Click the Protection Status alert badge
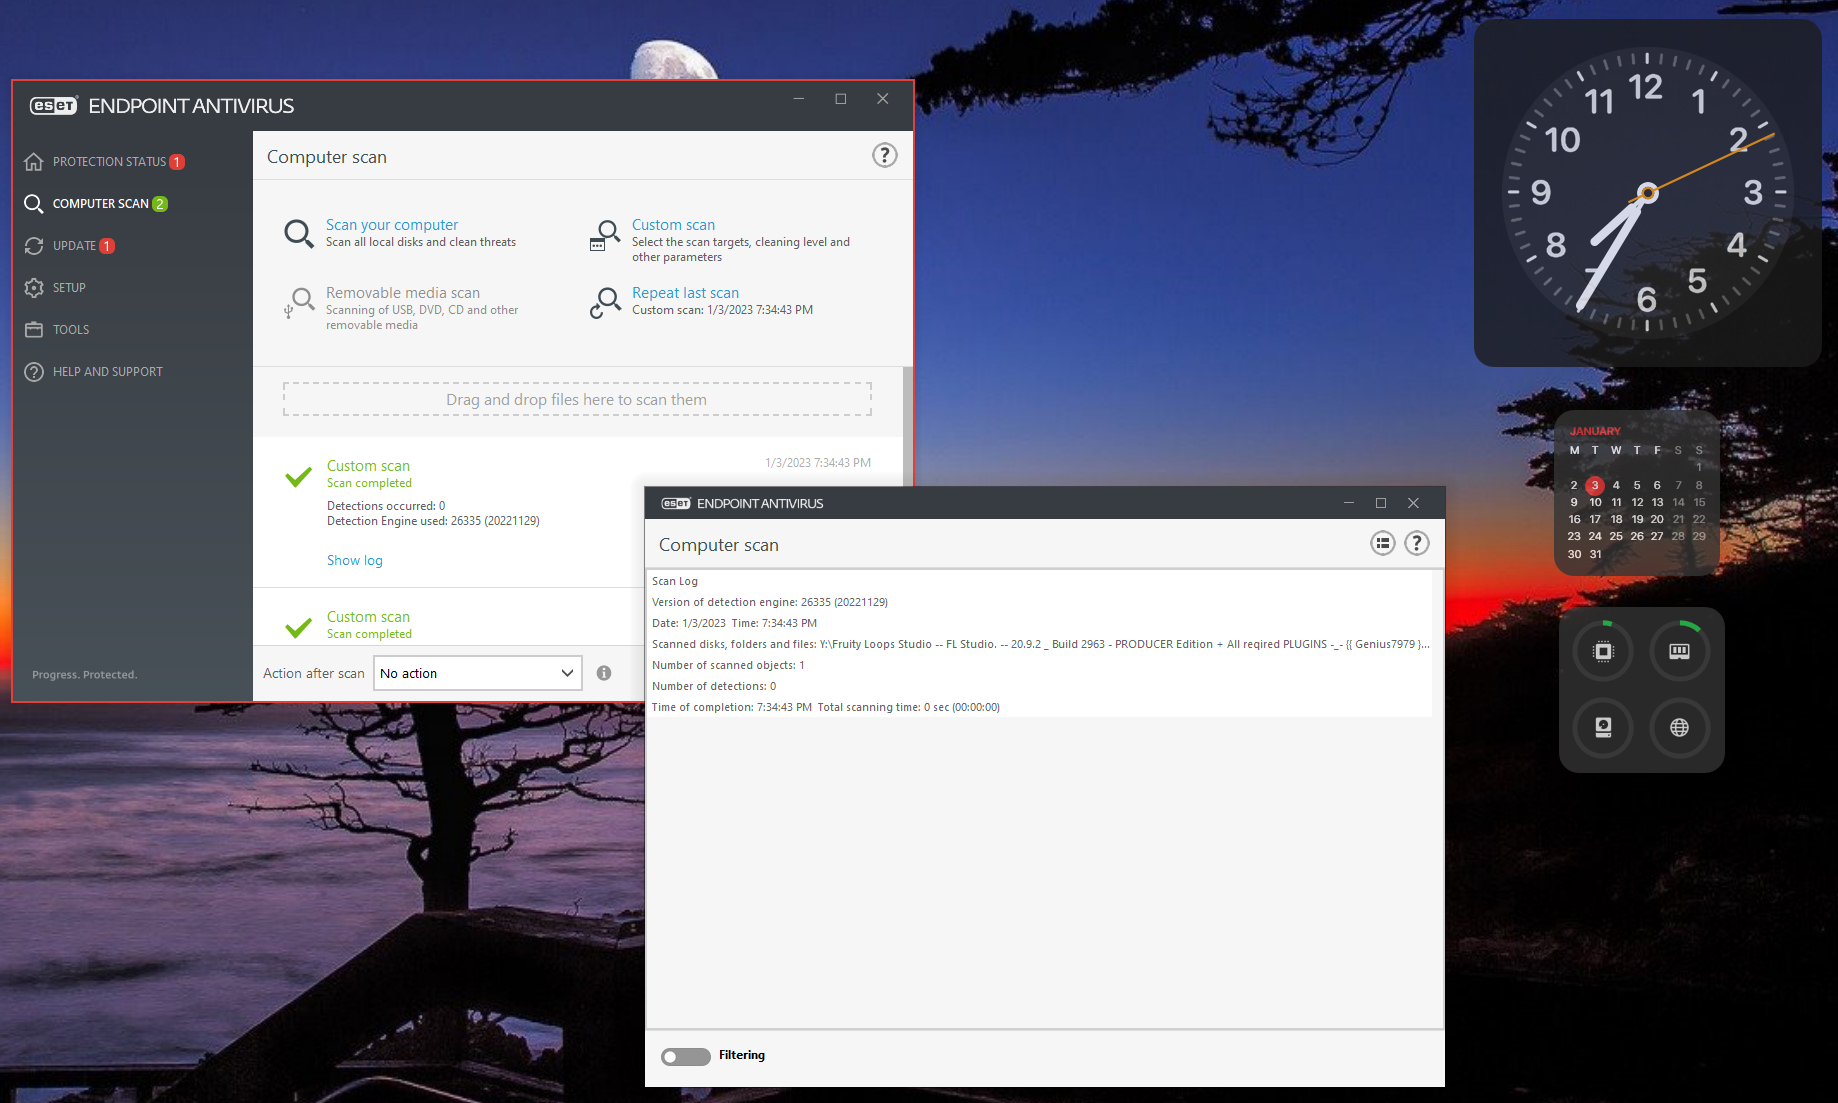The image size is (1838, 1103). click(x=177, y=162)
